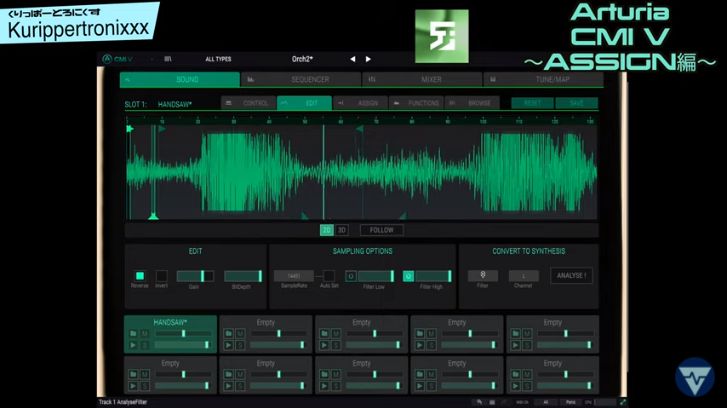The image size is (727, 408).
Task: Click the RESET button
Action: coord(532,103)
